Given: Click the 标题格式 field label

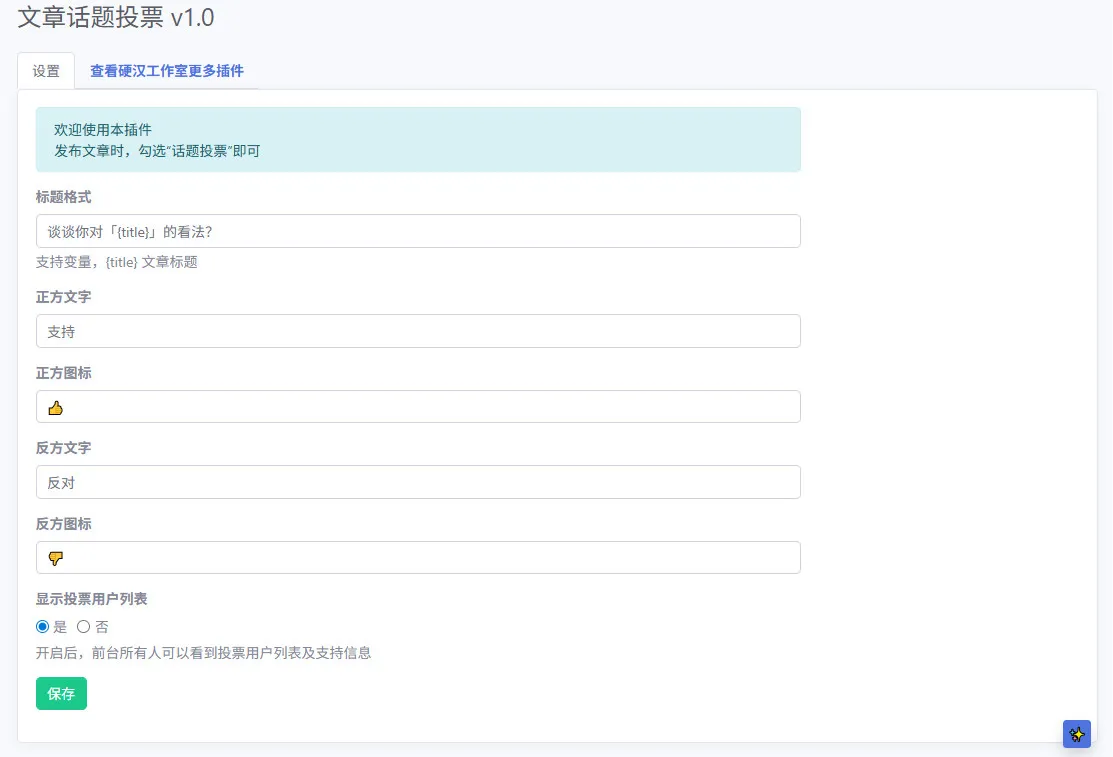Looking at the screenshot, I should click(64, 197).
